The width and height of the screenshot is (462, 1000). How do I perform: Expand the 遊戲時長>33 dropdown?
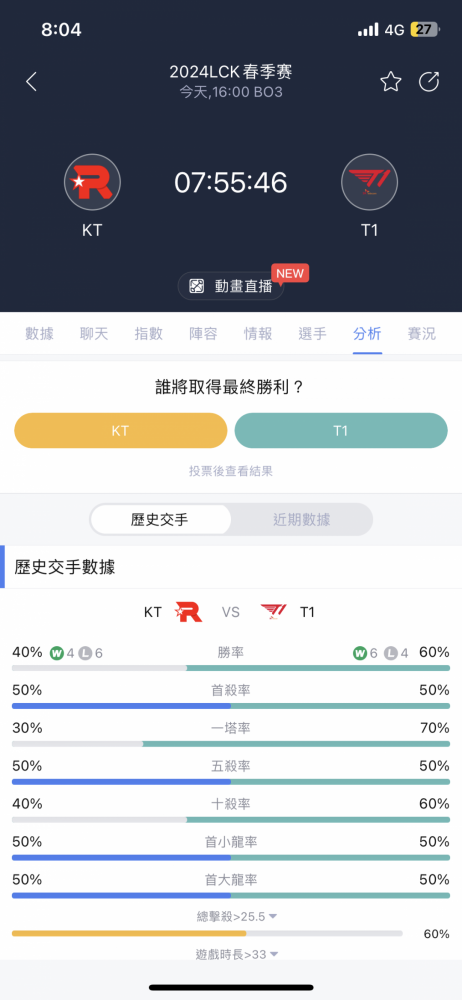point(237,954)
